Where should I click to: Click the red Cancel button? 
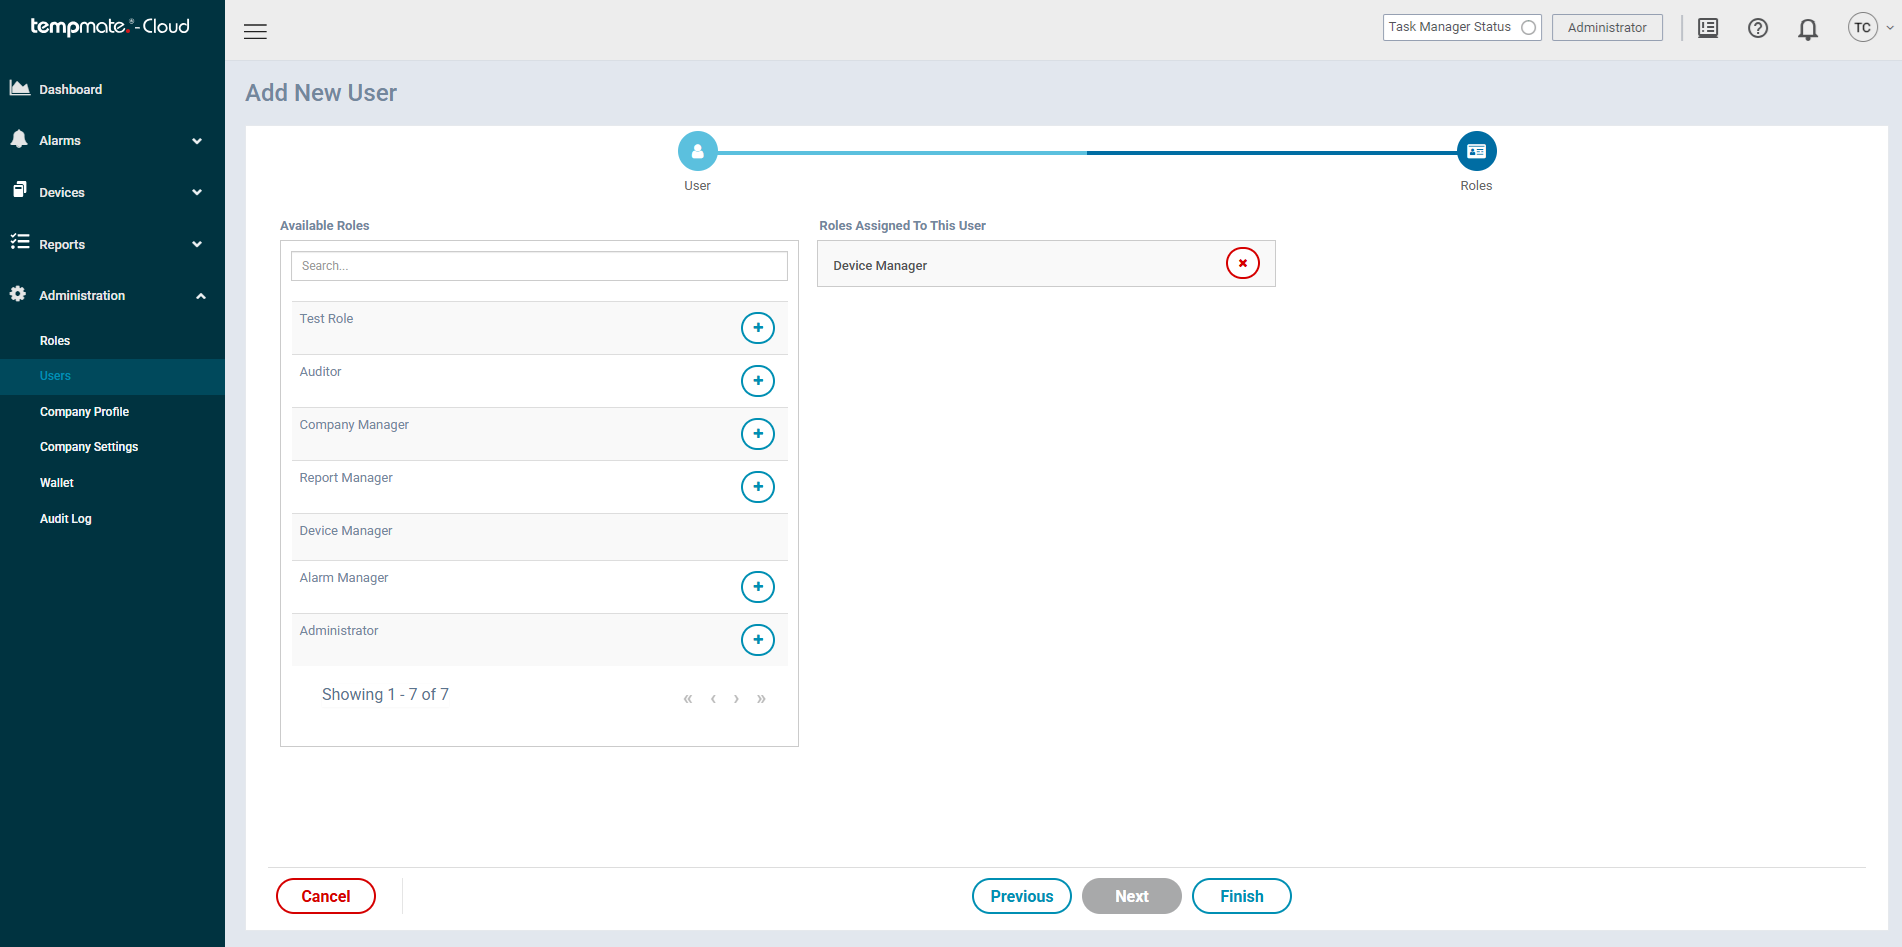click(326, 896)
